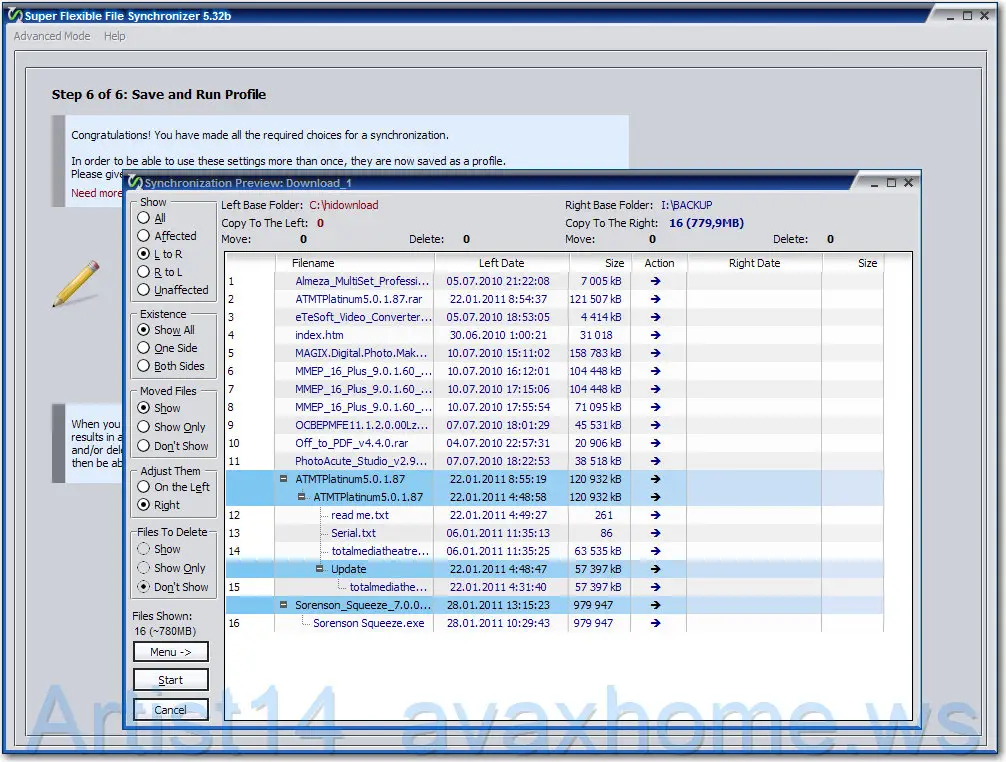Click the Action column header
This screenshot has width=1006, height=762.
click(659, 263)
